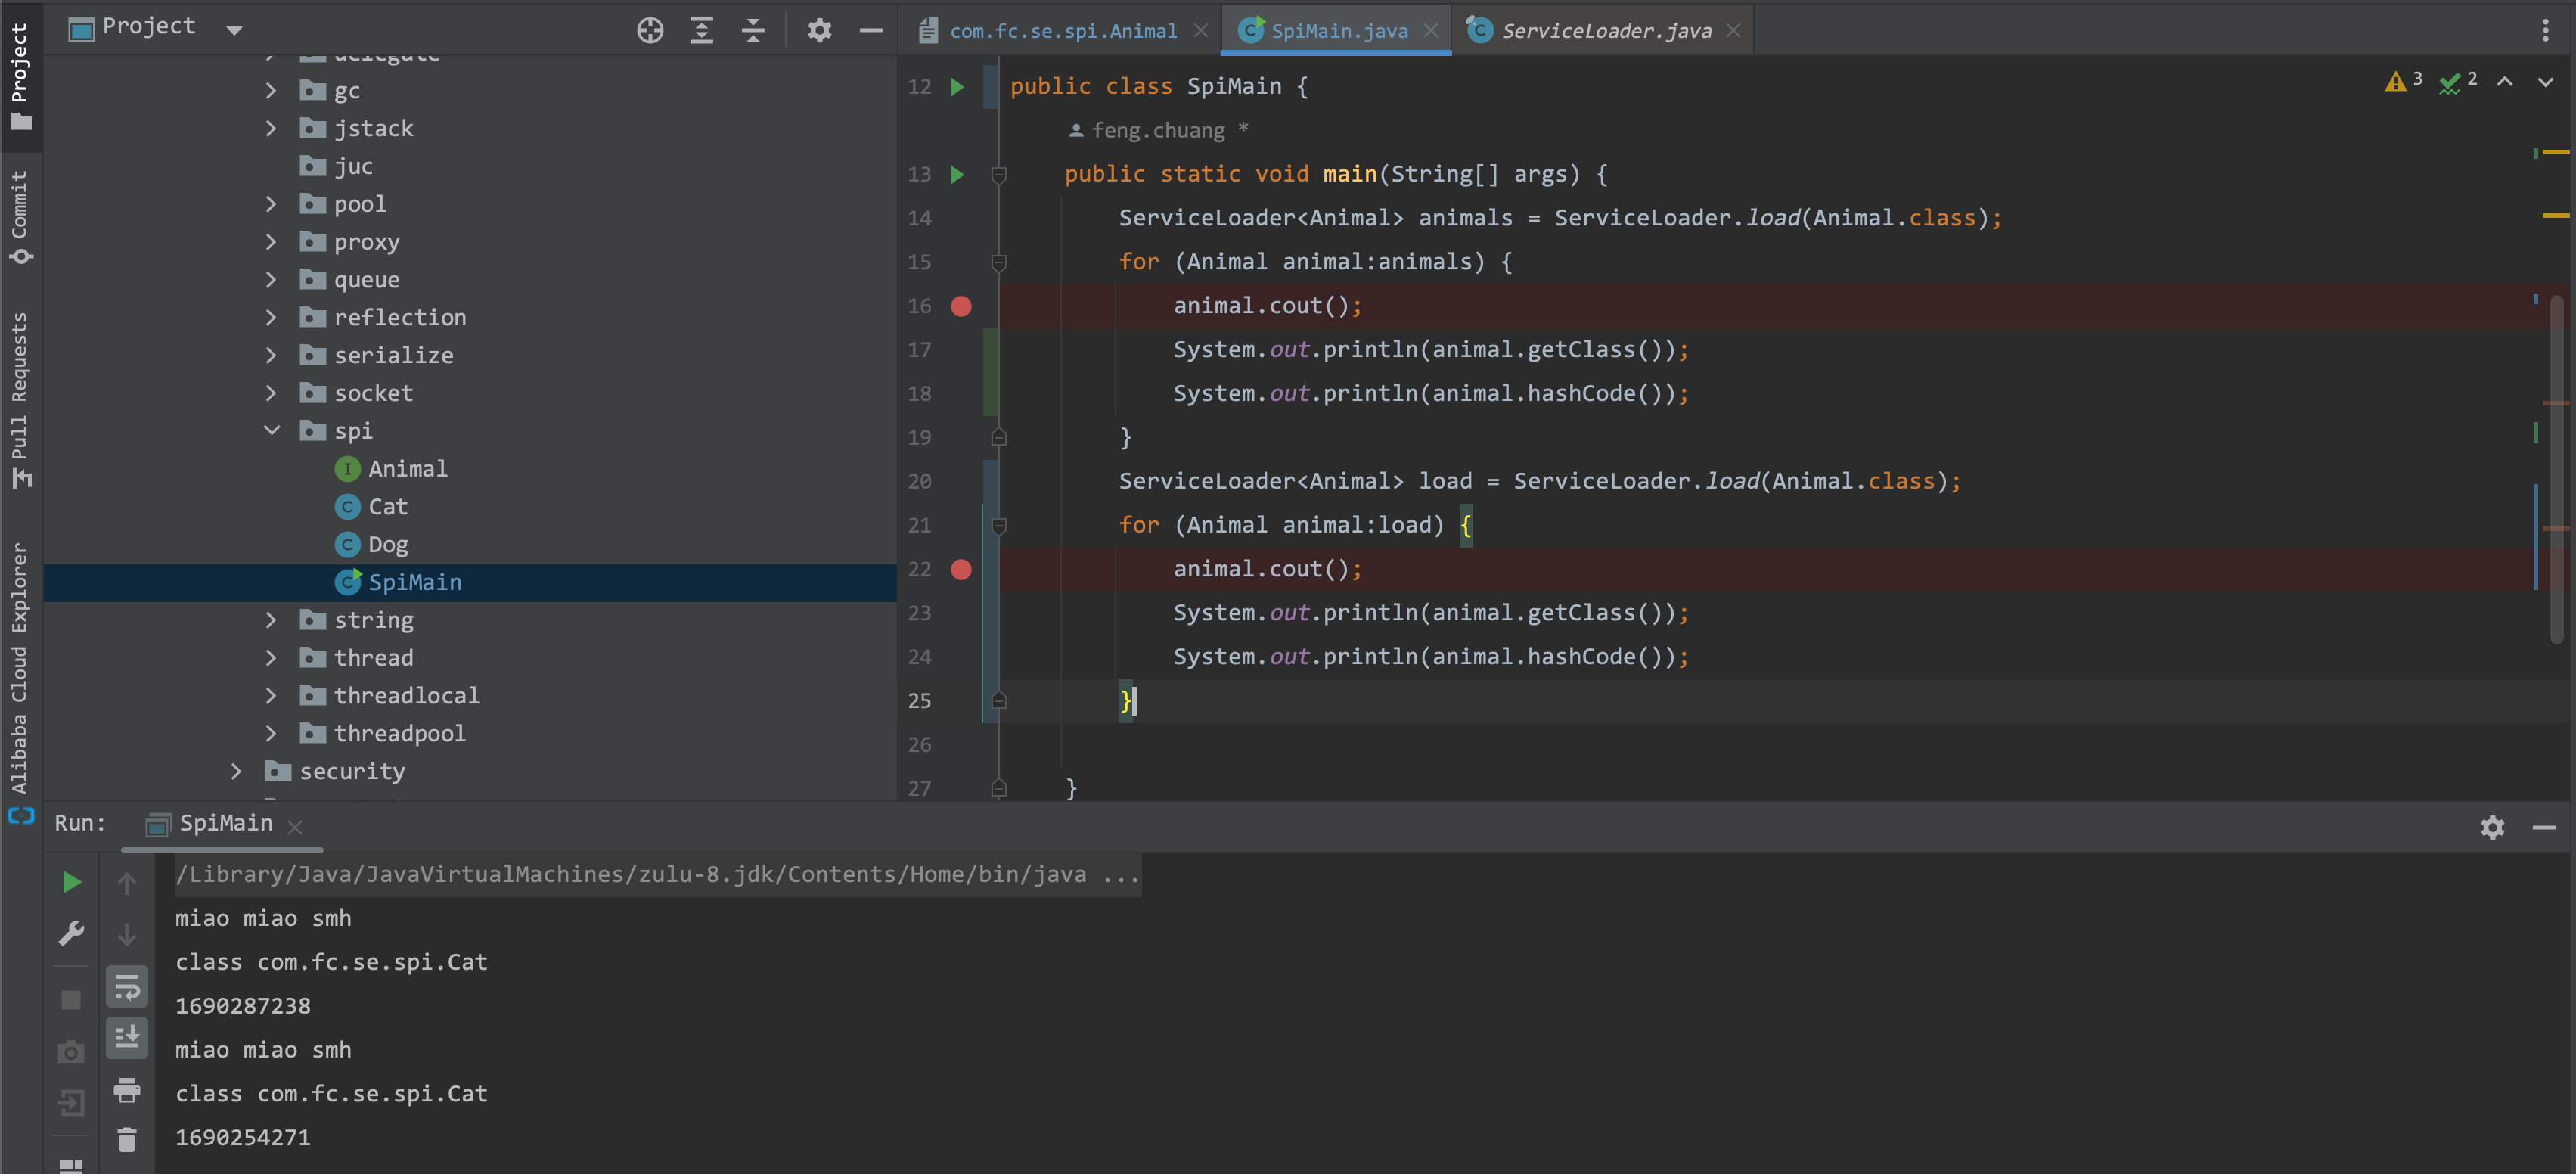Collapse the spi folder
2576x1174 pixels.
[271, 431]
